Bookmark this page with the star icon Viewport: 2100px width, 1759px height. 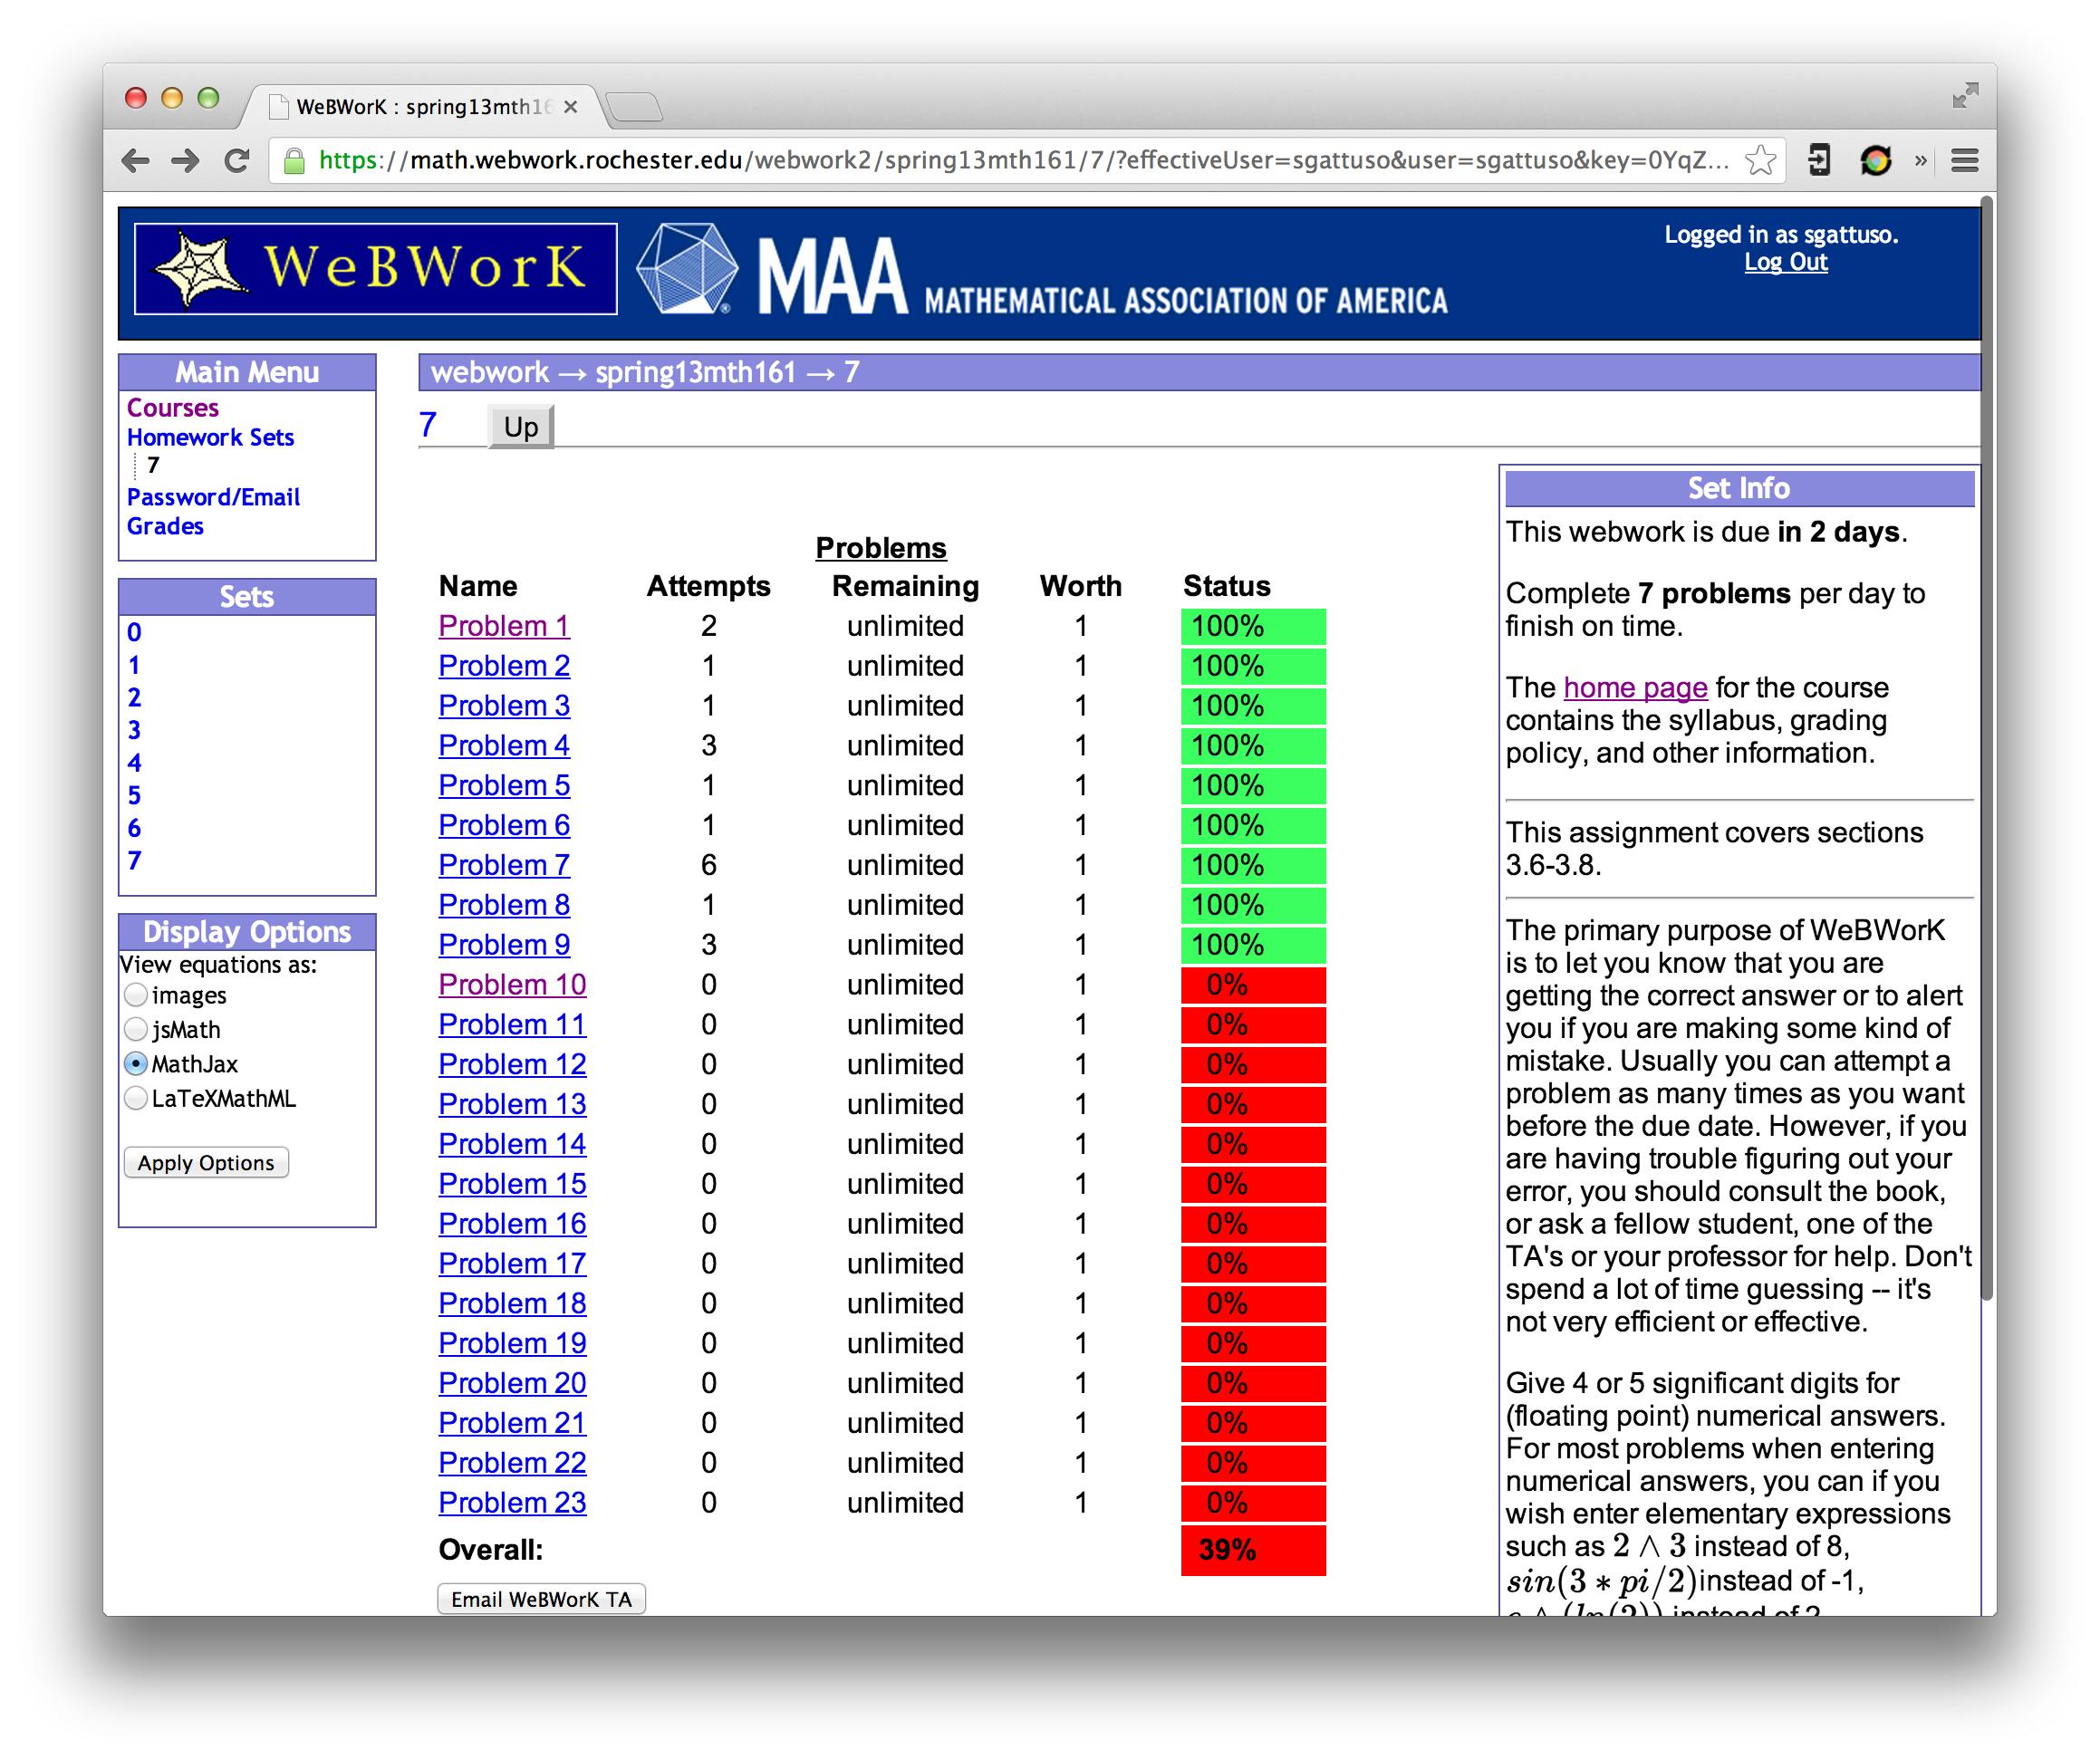tap(1760, 160)
